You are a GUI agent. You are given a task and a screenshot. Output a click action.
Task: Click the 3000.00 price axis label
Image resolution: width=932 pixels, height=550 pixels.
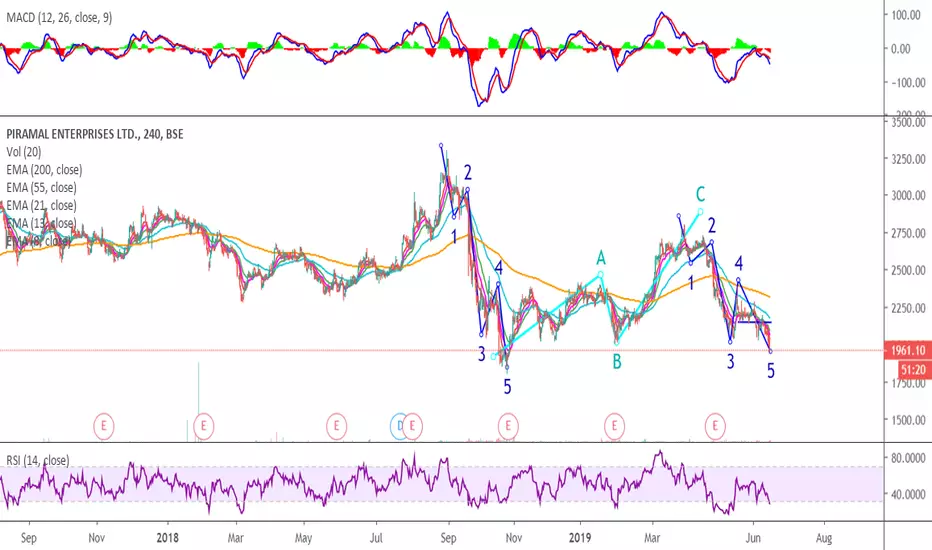tap(908, 195)
